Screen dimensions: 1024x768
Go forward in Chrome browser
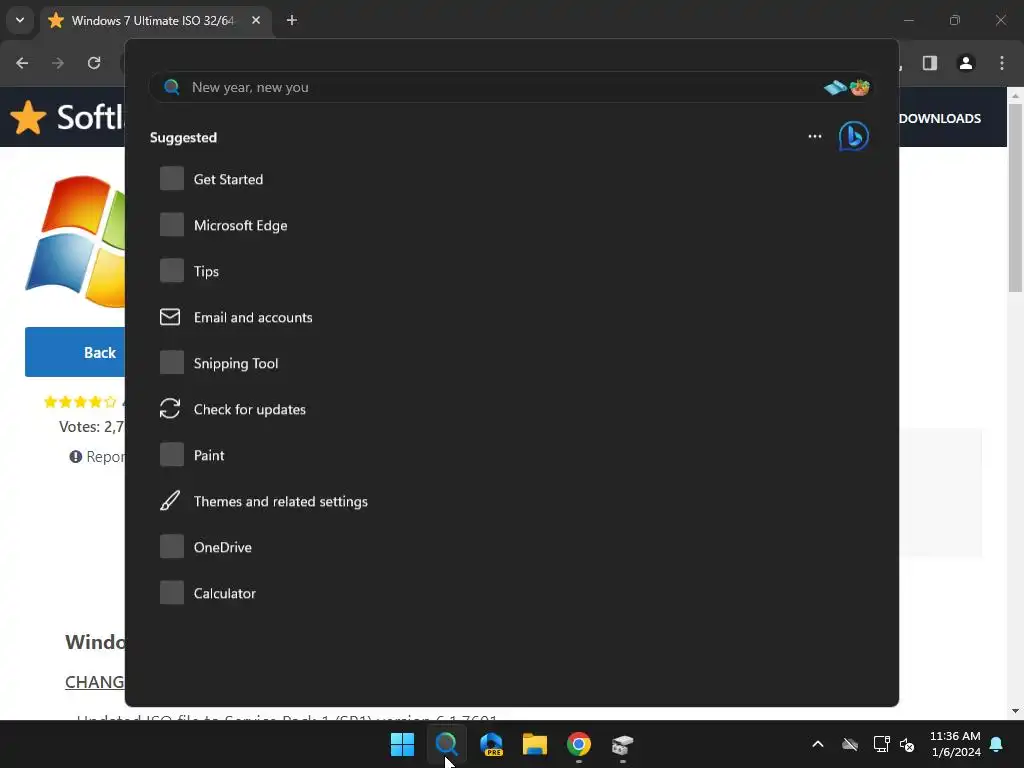tap(58, 63)
